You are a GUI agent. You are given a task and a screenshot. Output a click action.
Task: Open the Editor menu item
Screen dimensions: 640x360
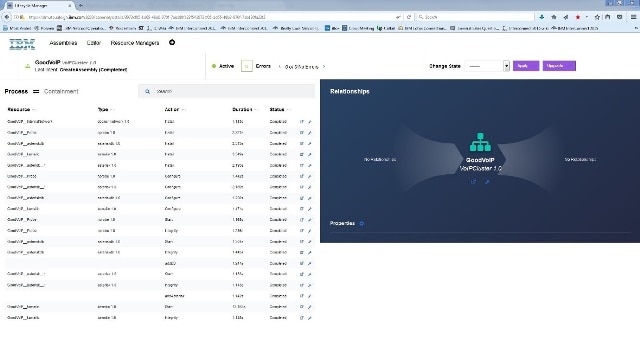[x=93, y=43]
